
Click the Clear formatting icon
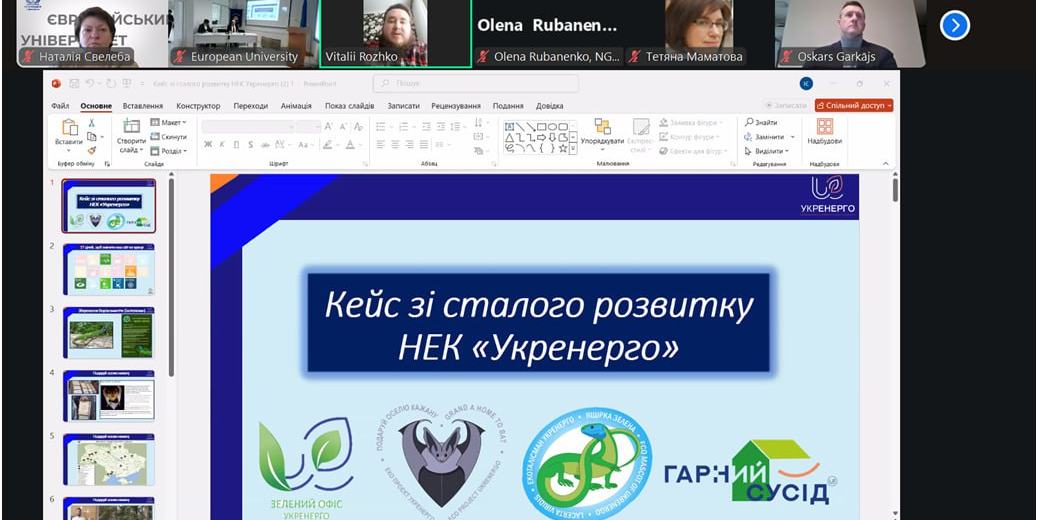point(358,126)
